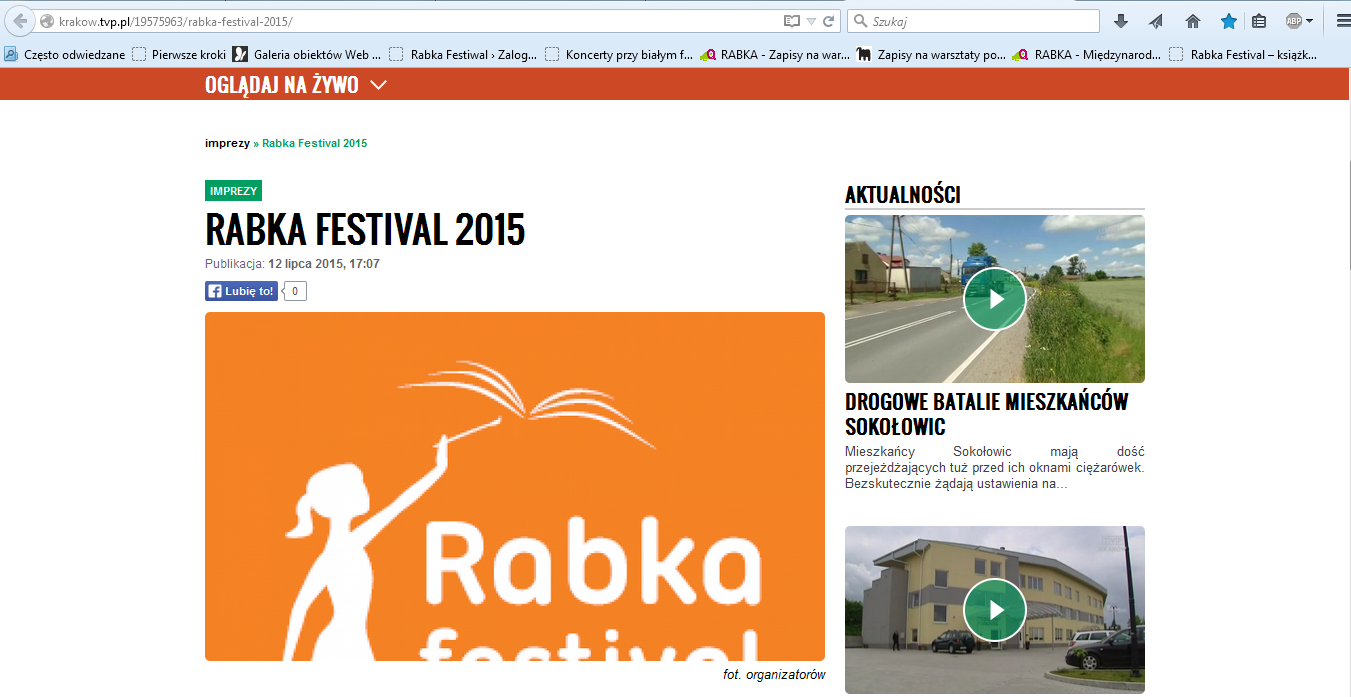Click the paper plane share icon
This screenshot has width=1351, height=697.
1156,21
